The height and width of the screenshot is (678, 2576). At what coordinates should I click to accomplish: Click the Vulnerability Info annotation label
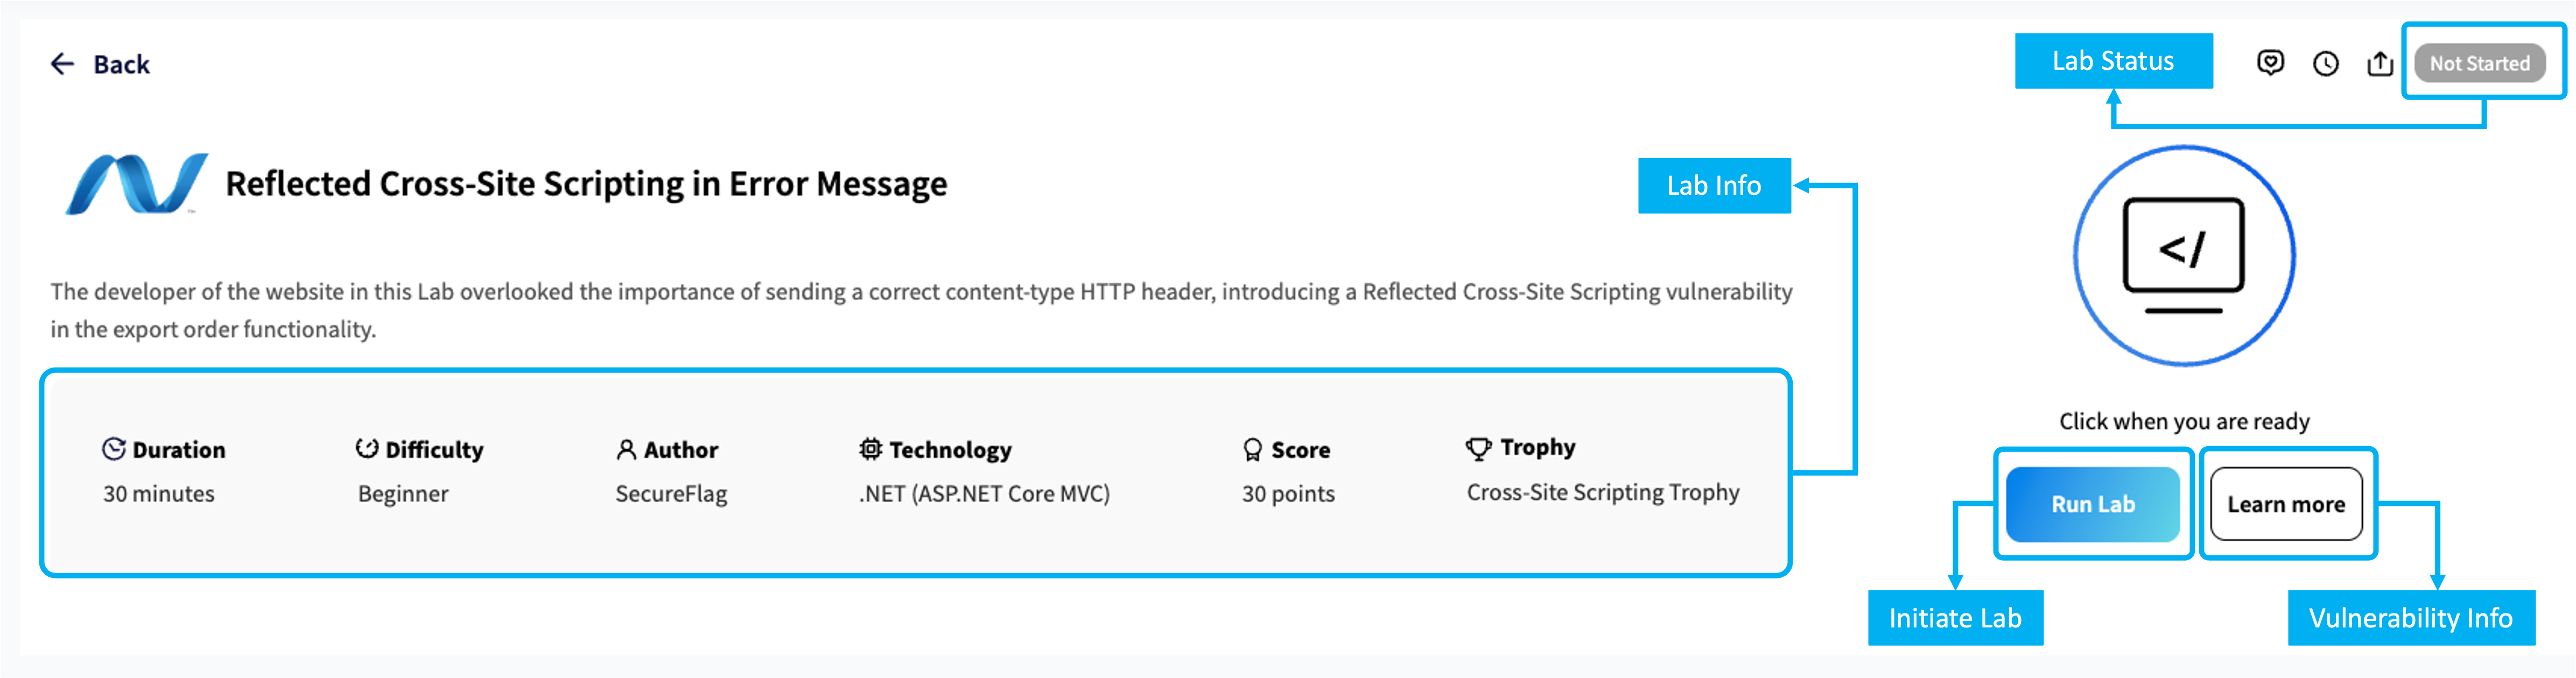2410,618
